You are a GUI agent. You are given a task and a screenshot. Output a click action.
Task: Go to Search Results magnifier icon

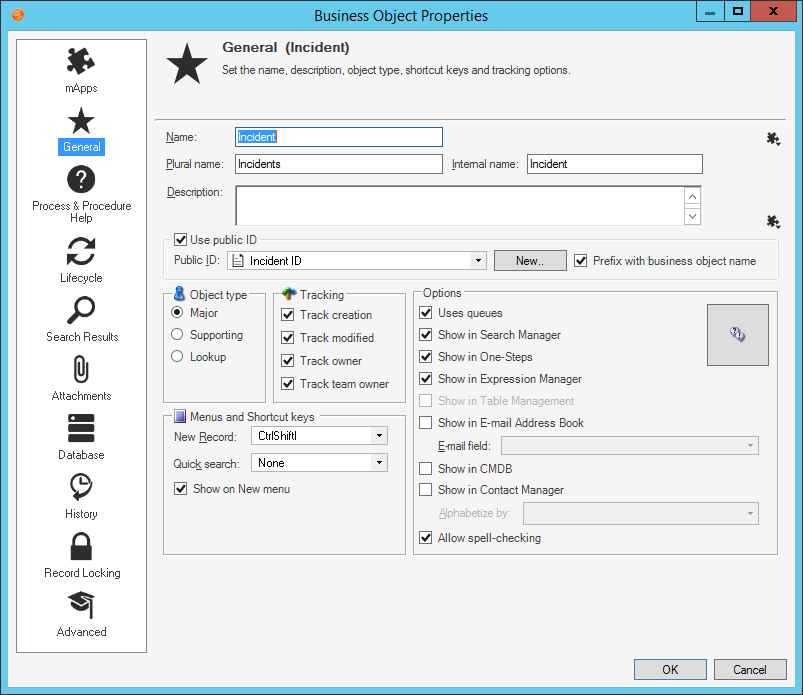click(x=81, y=311)
